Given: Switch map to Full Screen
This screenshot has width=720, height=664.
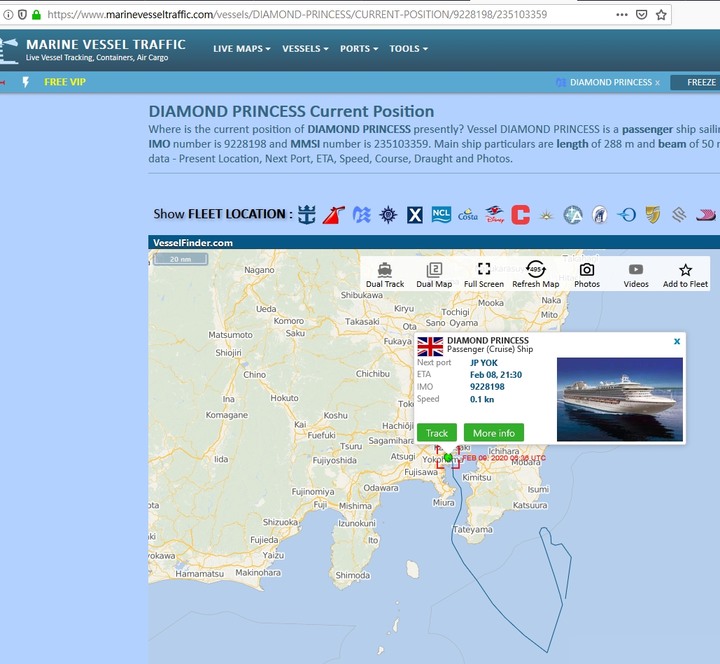Looking at the screenshot, I should pos(484,275).
